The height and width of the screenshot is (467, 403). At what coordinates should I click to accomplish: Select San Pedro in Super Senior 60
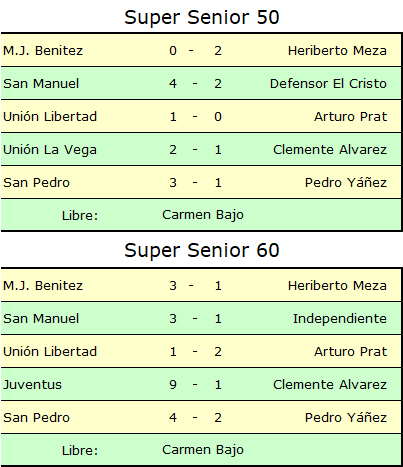click(36, 418)
